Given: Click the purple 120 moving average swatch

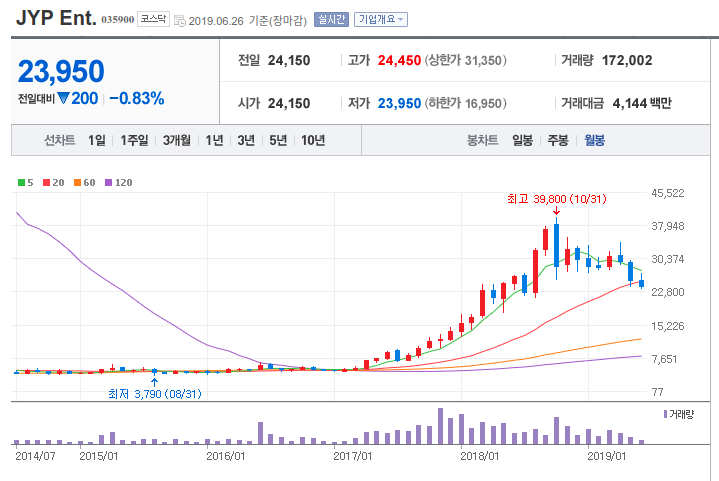Looking at the screenshot, I should [x=109, y=182].
